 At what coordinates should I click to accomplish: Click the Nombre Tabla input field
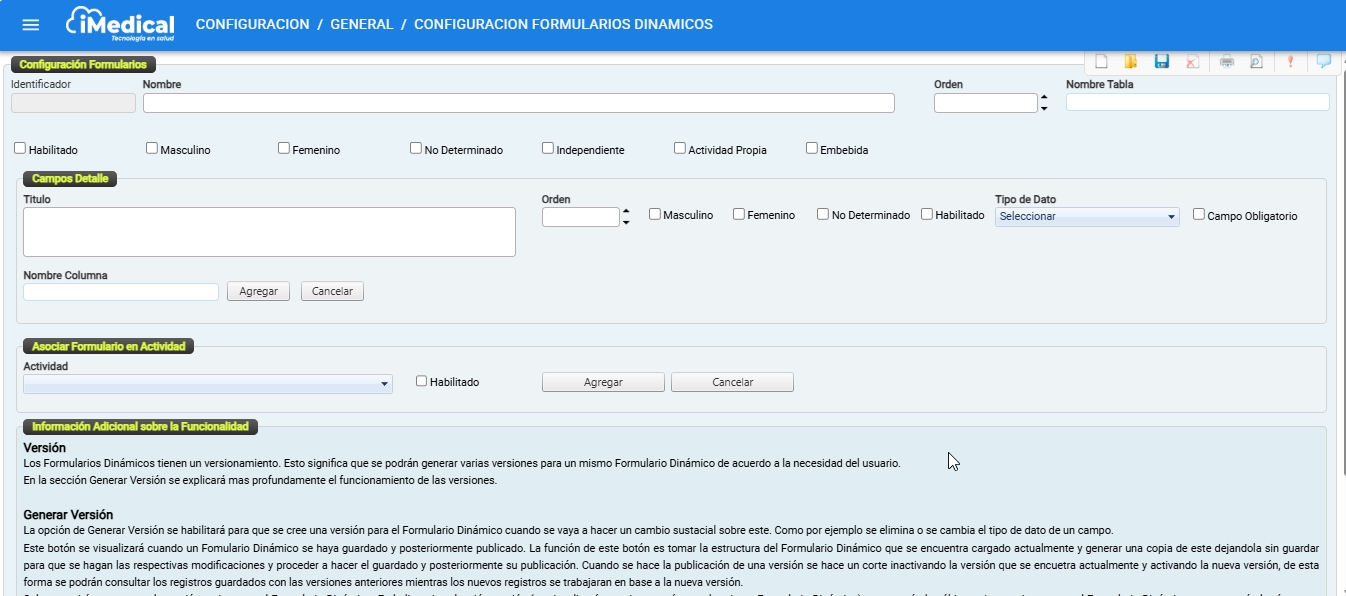click(x=1197, y=102)
